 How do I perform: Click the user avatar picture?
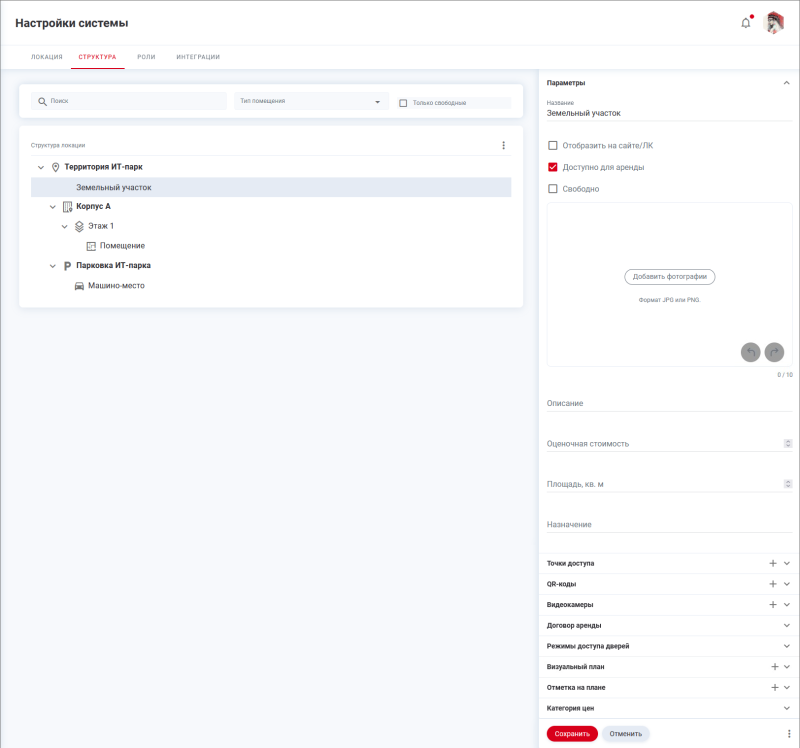pyautogui.click(x=774, y=23)
